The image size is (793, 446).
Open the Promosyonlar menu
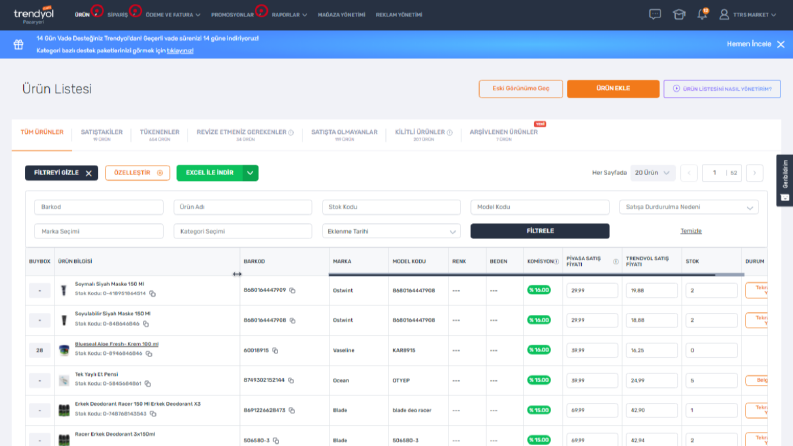[233, 15]
